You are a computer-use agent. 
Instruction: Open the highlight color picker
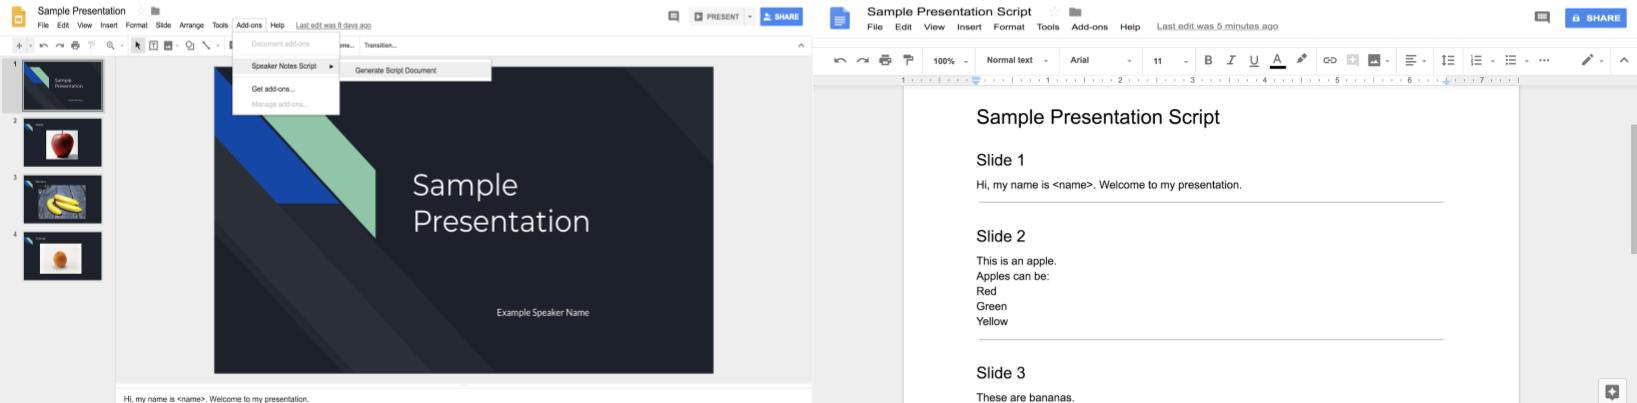point(1301,59)
